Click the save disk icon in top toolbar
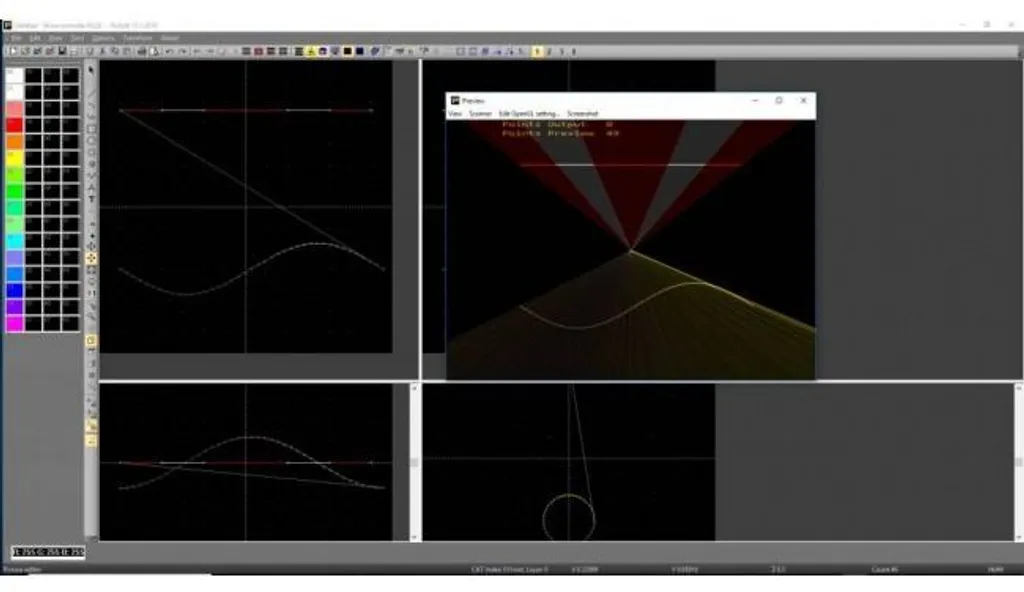 [62, 51]
